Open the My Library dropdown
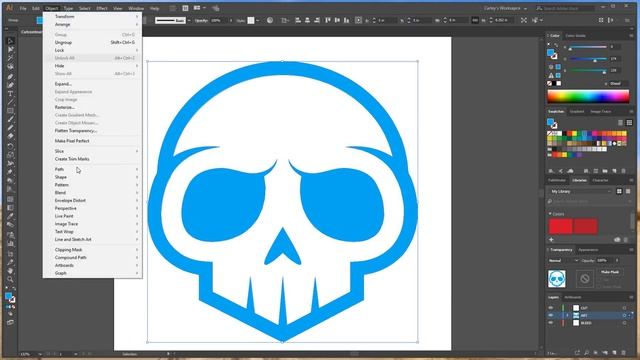Image resolution: width=640 pixels, height=360 pixels. [x=580, y=191]
